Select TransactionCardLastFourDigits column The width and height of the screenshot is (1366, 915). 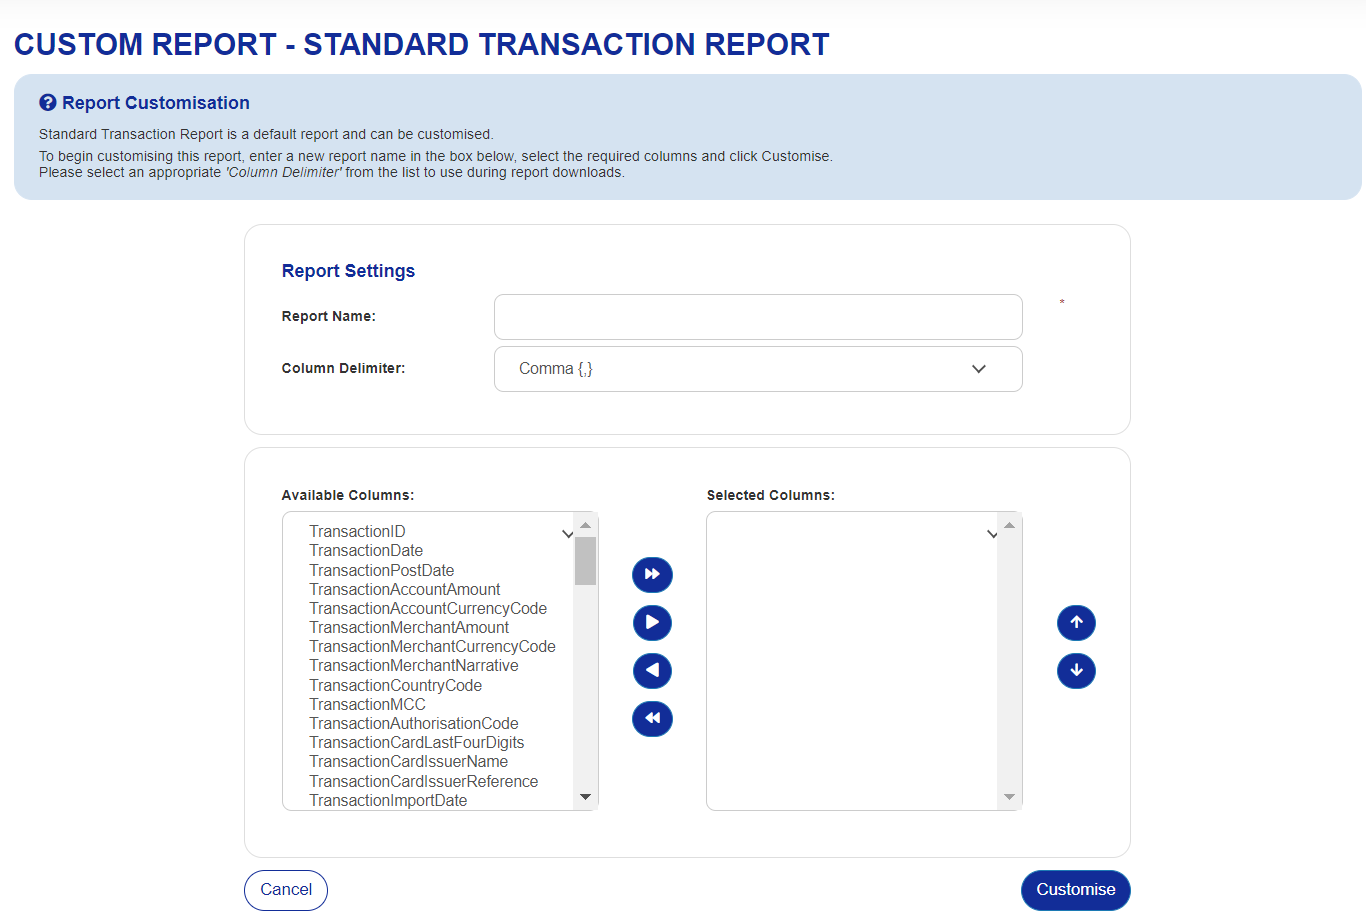416,742
